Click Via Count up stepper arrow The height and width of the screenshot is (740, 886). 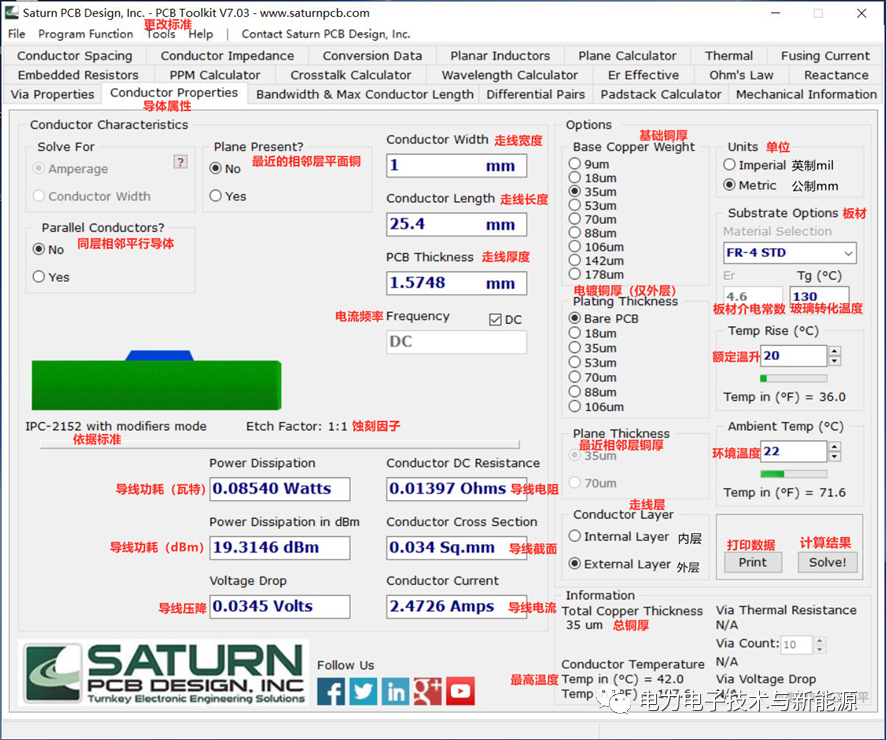[x=819, y=640]
